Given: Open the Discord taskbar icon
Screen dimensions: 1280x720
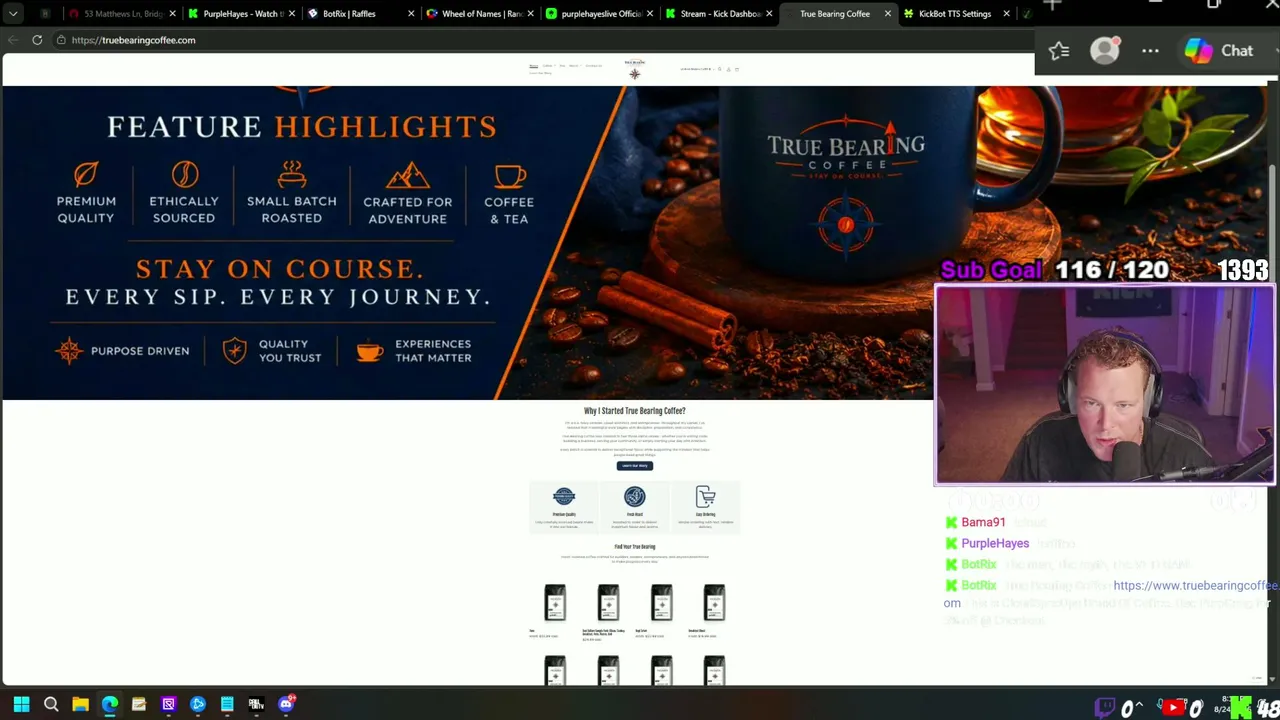Looking at the screenshot, I should (287, 704).
